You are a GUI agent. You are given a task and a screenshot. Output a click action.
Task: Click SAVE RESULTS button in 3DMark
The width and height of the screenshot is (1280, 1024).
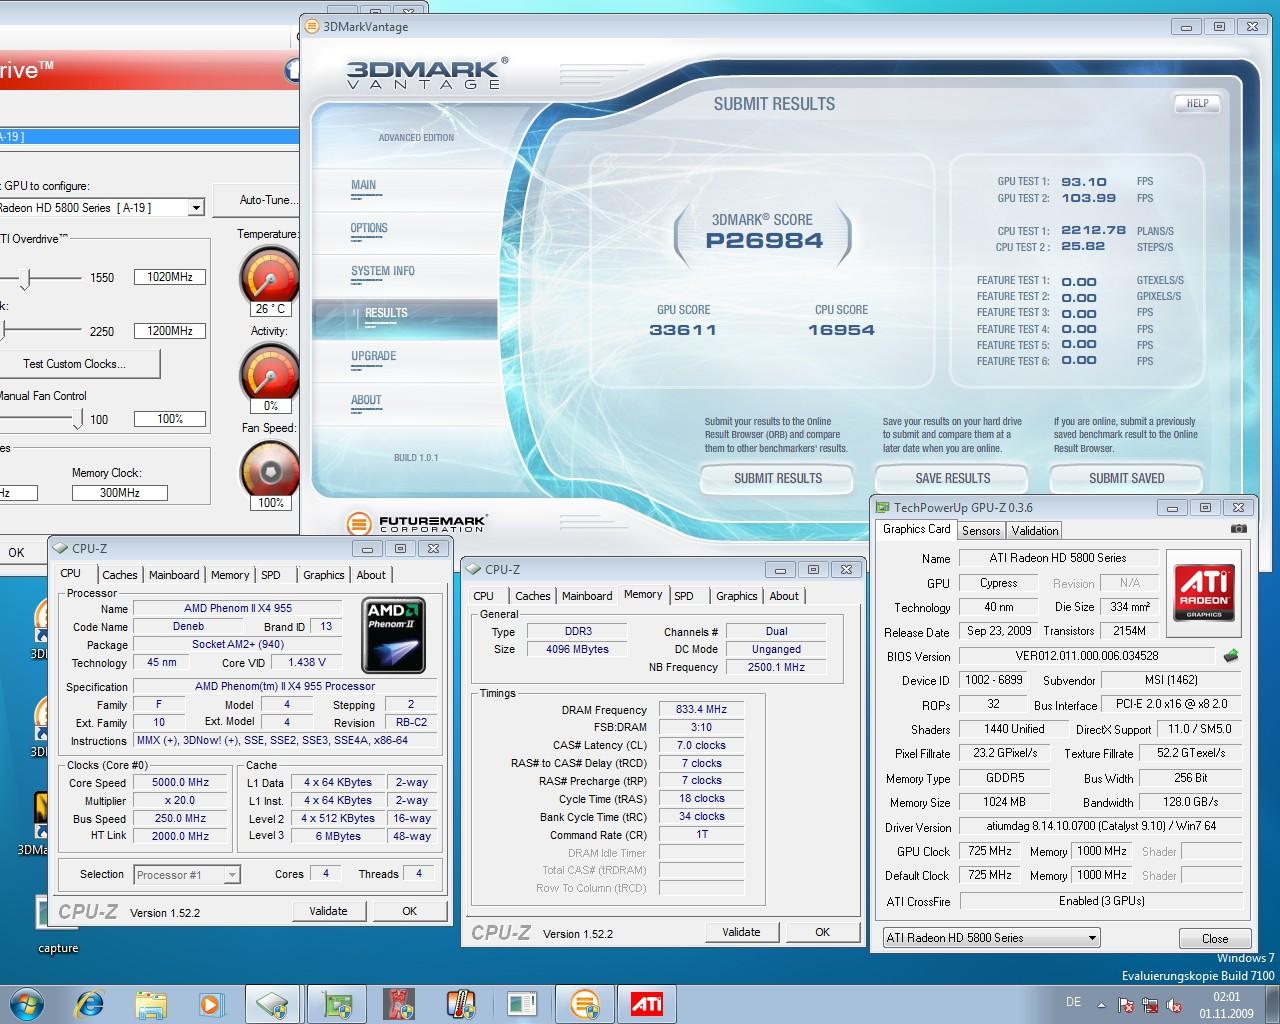pyautogui.click(x=953, y=478)
